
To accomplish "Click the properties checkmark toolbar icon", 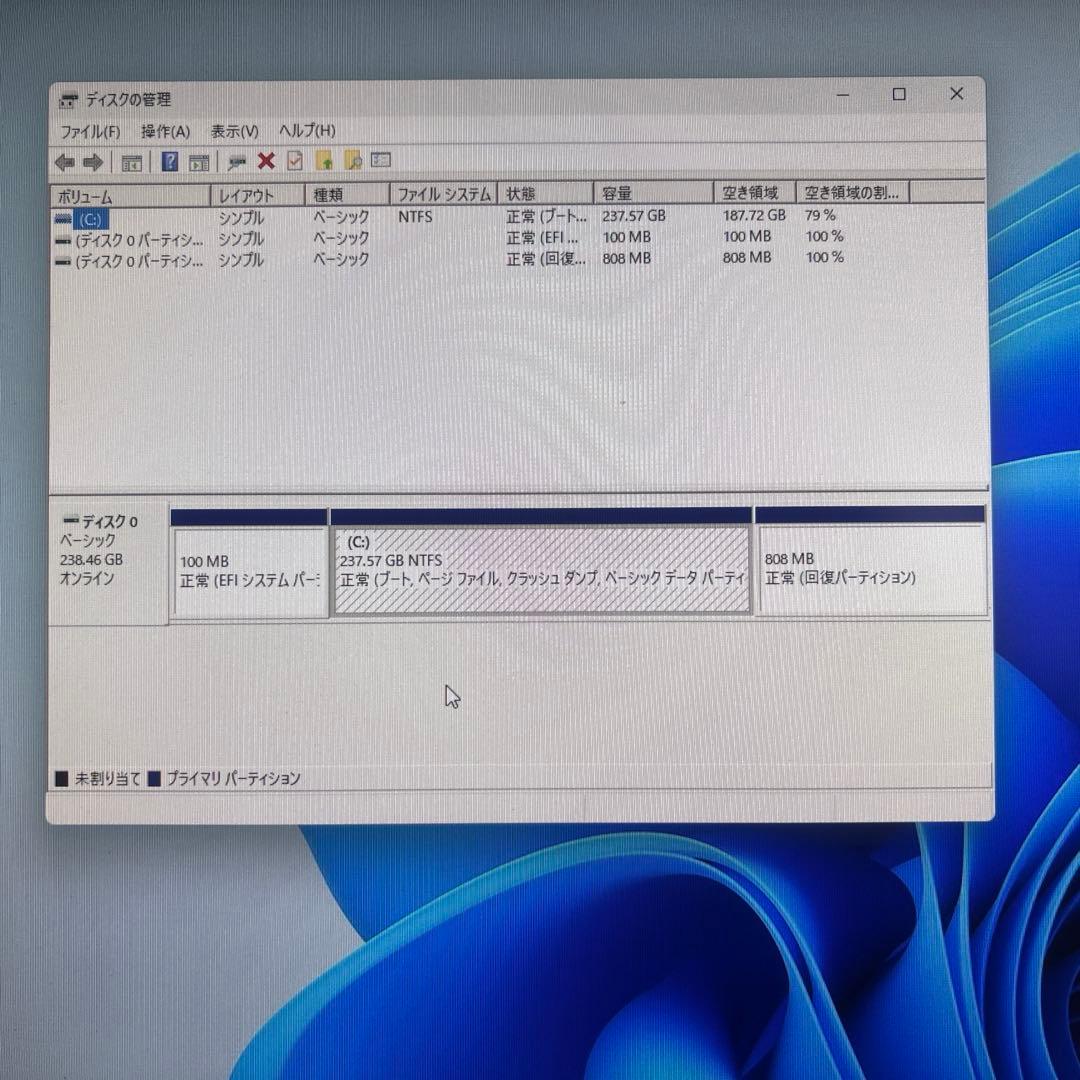I will 293,161.
